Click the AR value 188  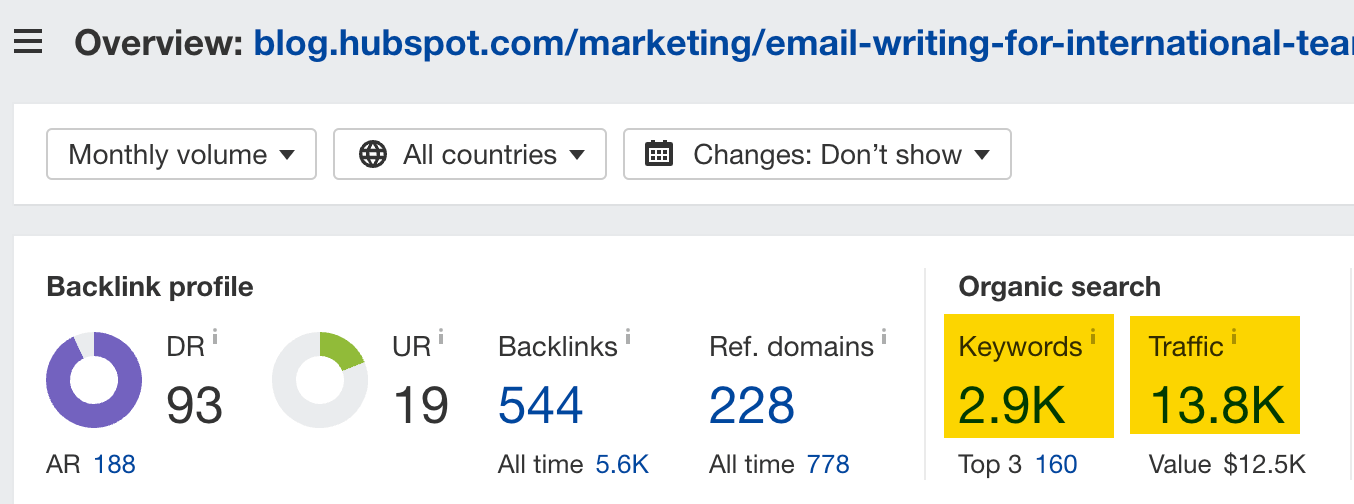pos(114,464)
